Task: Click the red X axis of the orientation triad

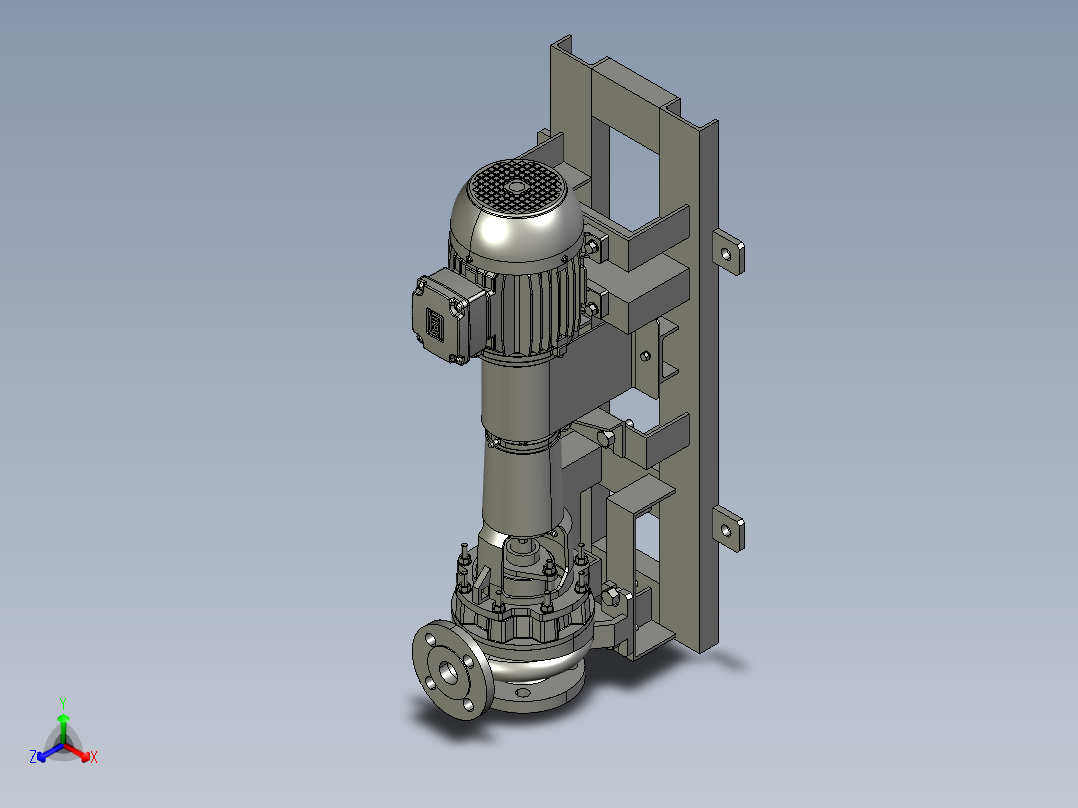Action: [78, 752]
